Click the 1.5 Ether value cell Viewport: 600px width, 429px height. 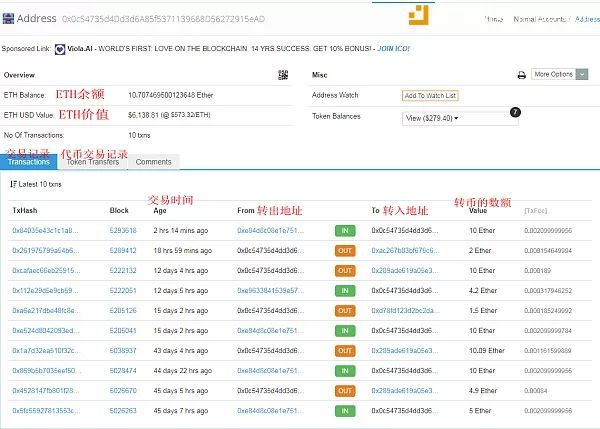coord(483,310)
